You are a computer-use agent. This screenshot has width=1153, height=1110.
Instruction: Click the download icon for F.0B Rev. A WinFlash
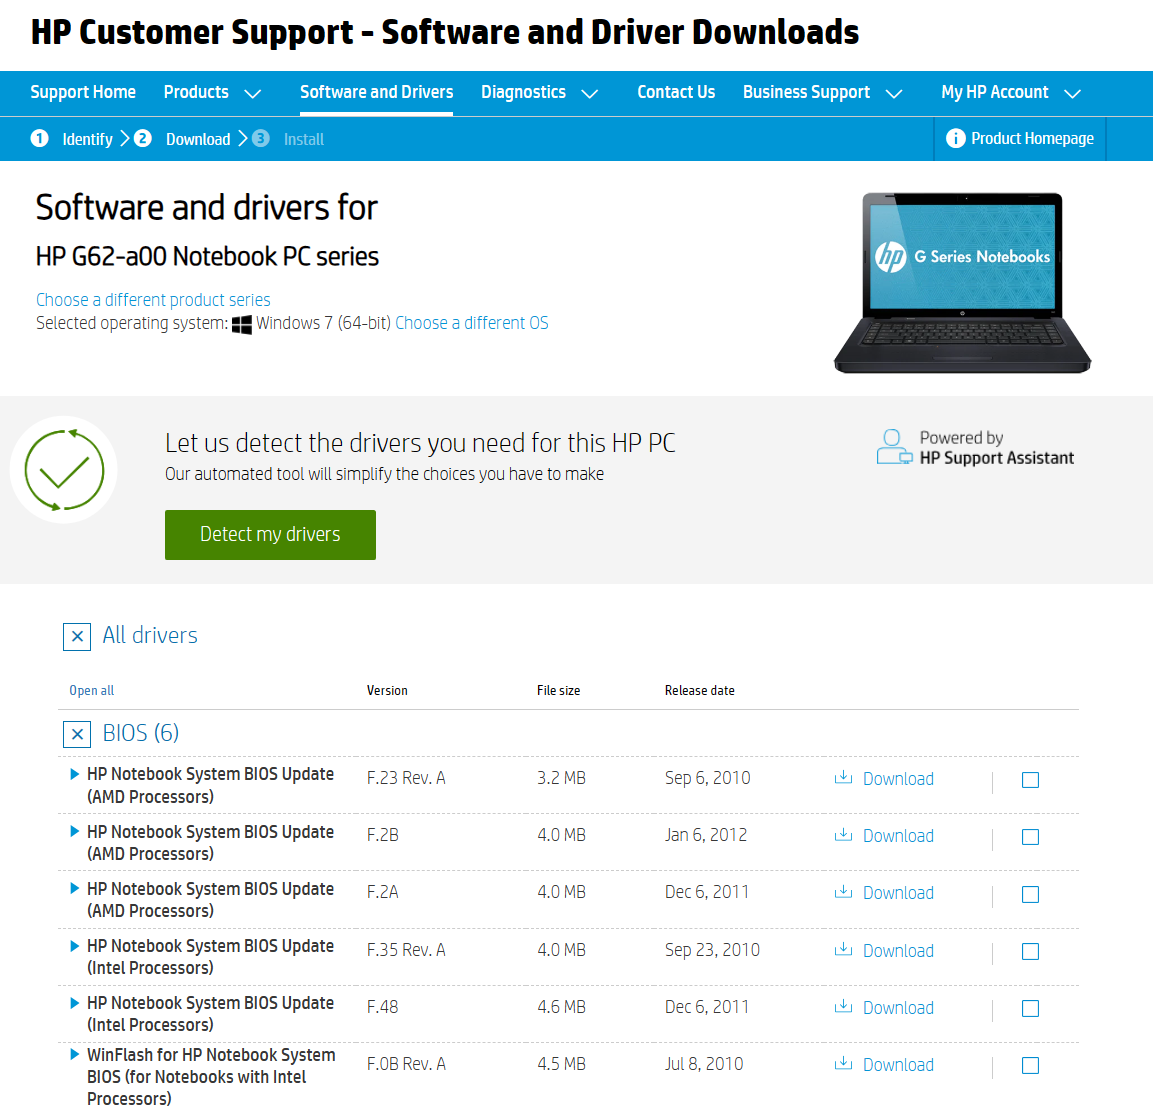point(843,1064)
